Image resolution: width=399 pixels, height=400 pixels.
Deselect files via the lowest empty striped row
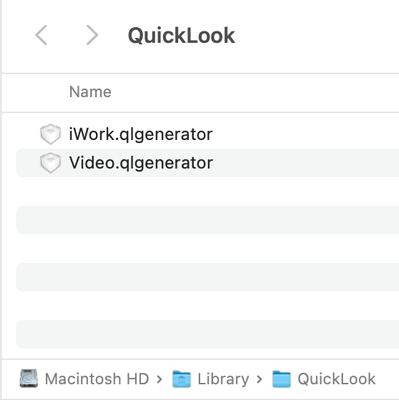(207, 334)
